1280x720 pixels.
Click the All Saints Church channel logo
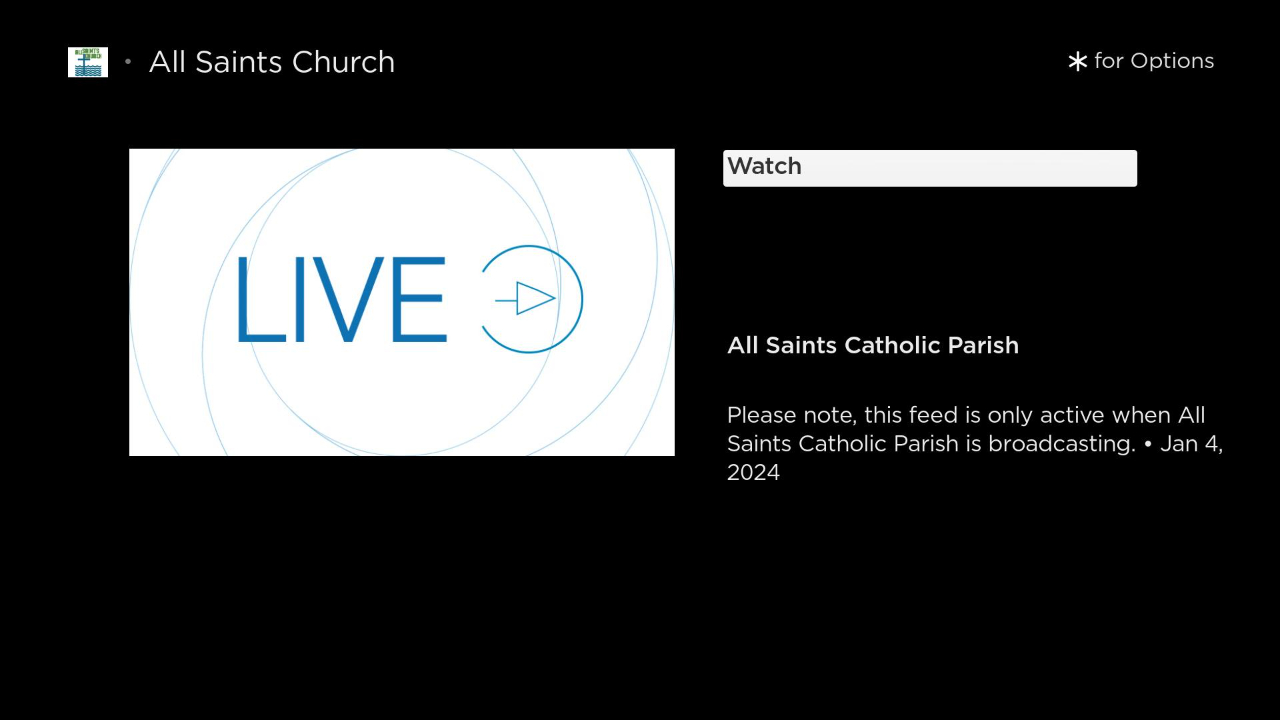point(88,62)
